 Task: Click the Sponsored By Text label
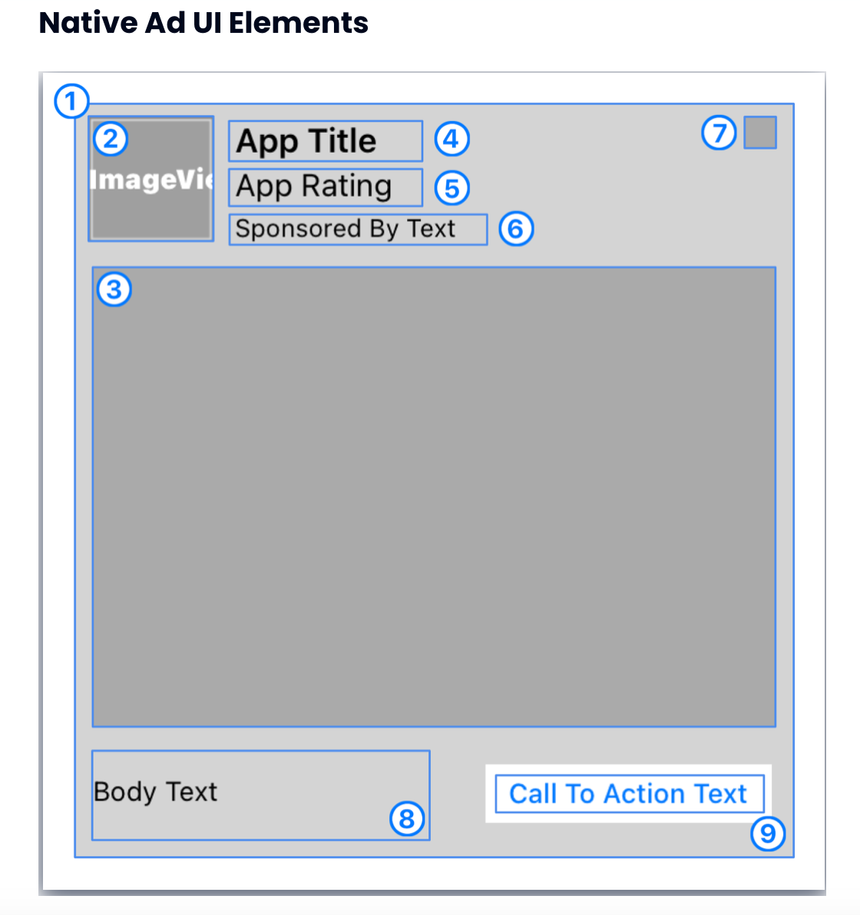[x=358, y=229]
